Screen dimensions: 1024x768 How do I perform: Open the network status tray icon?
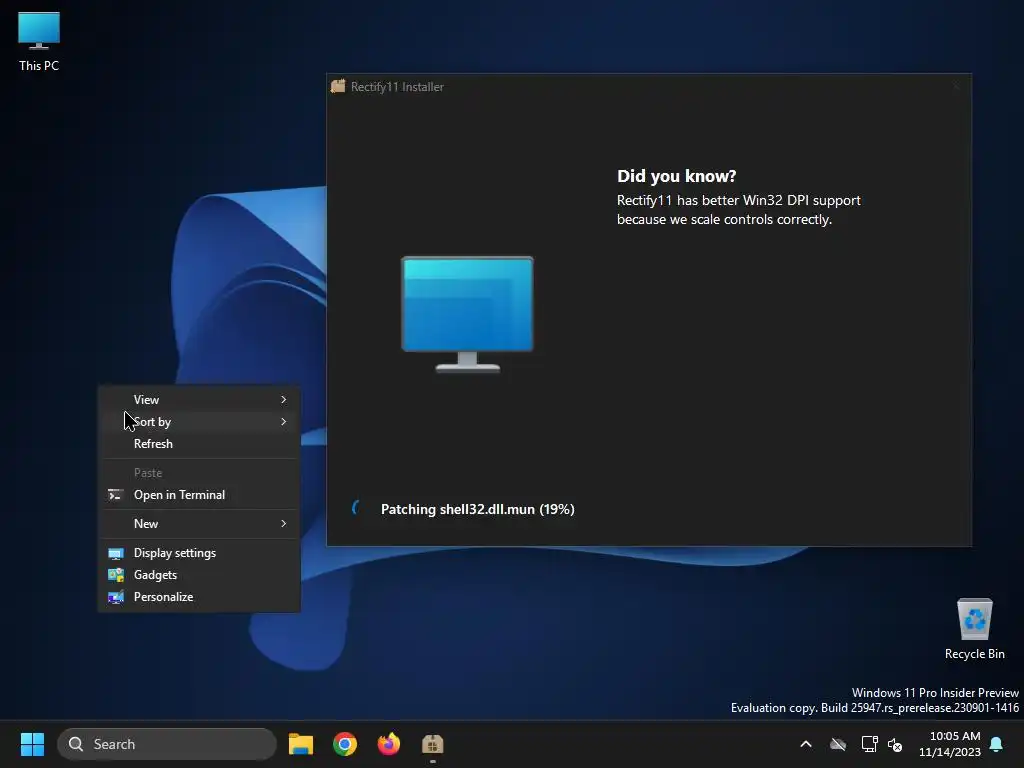[x=869, y=744]
